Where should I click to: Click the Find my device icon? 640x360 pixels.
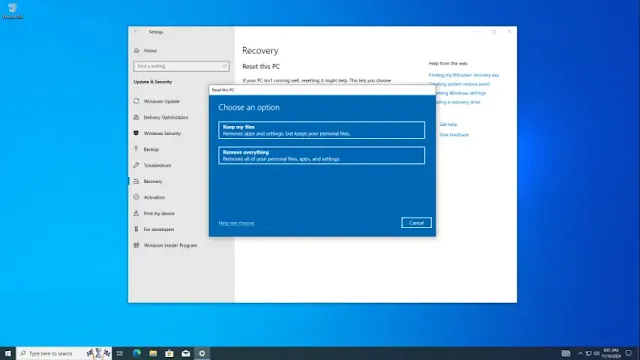pyautogui.click(x=136, y=213)
